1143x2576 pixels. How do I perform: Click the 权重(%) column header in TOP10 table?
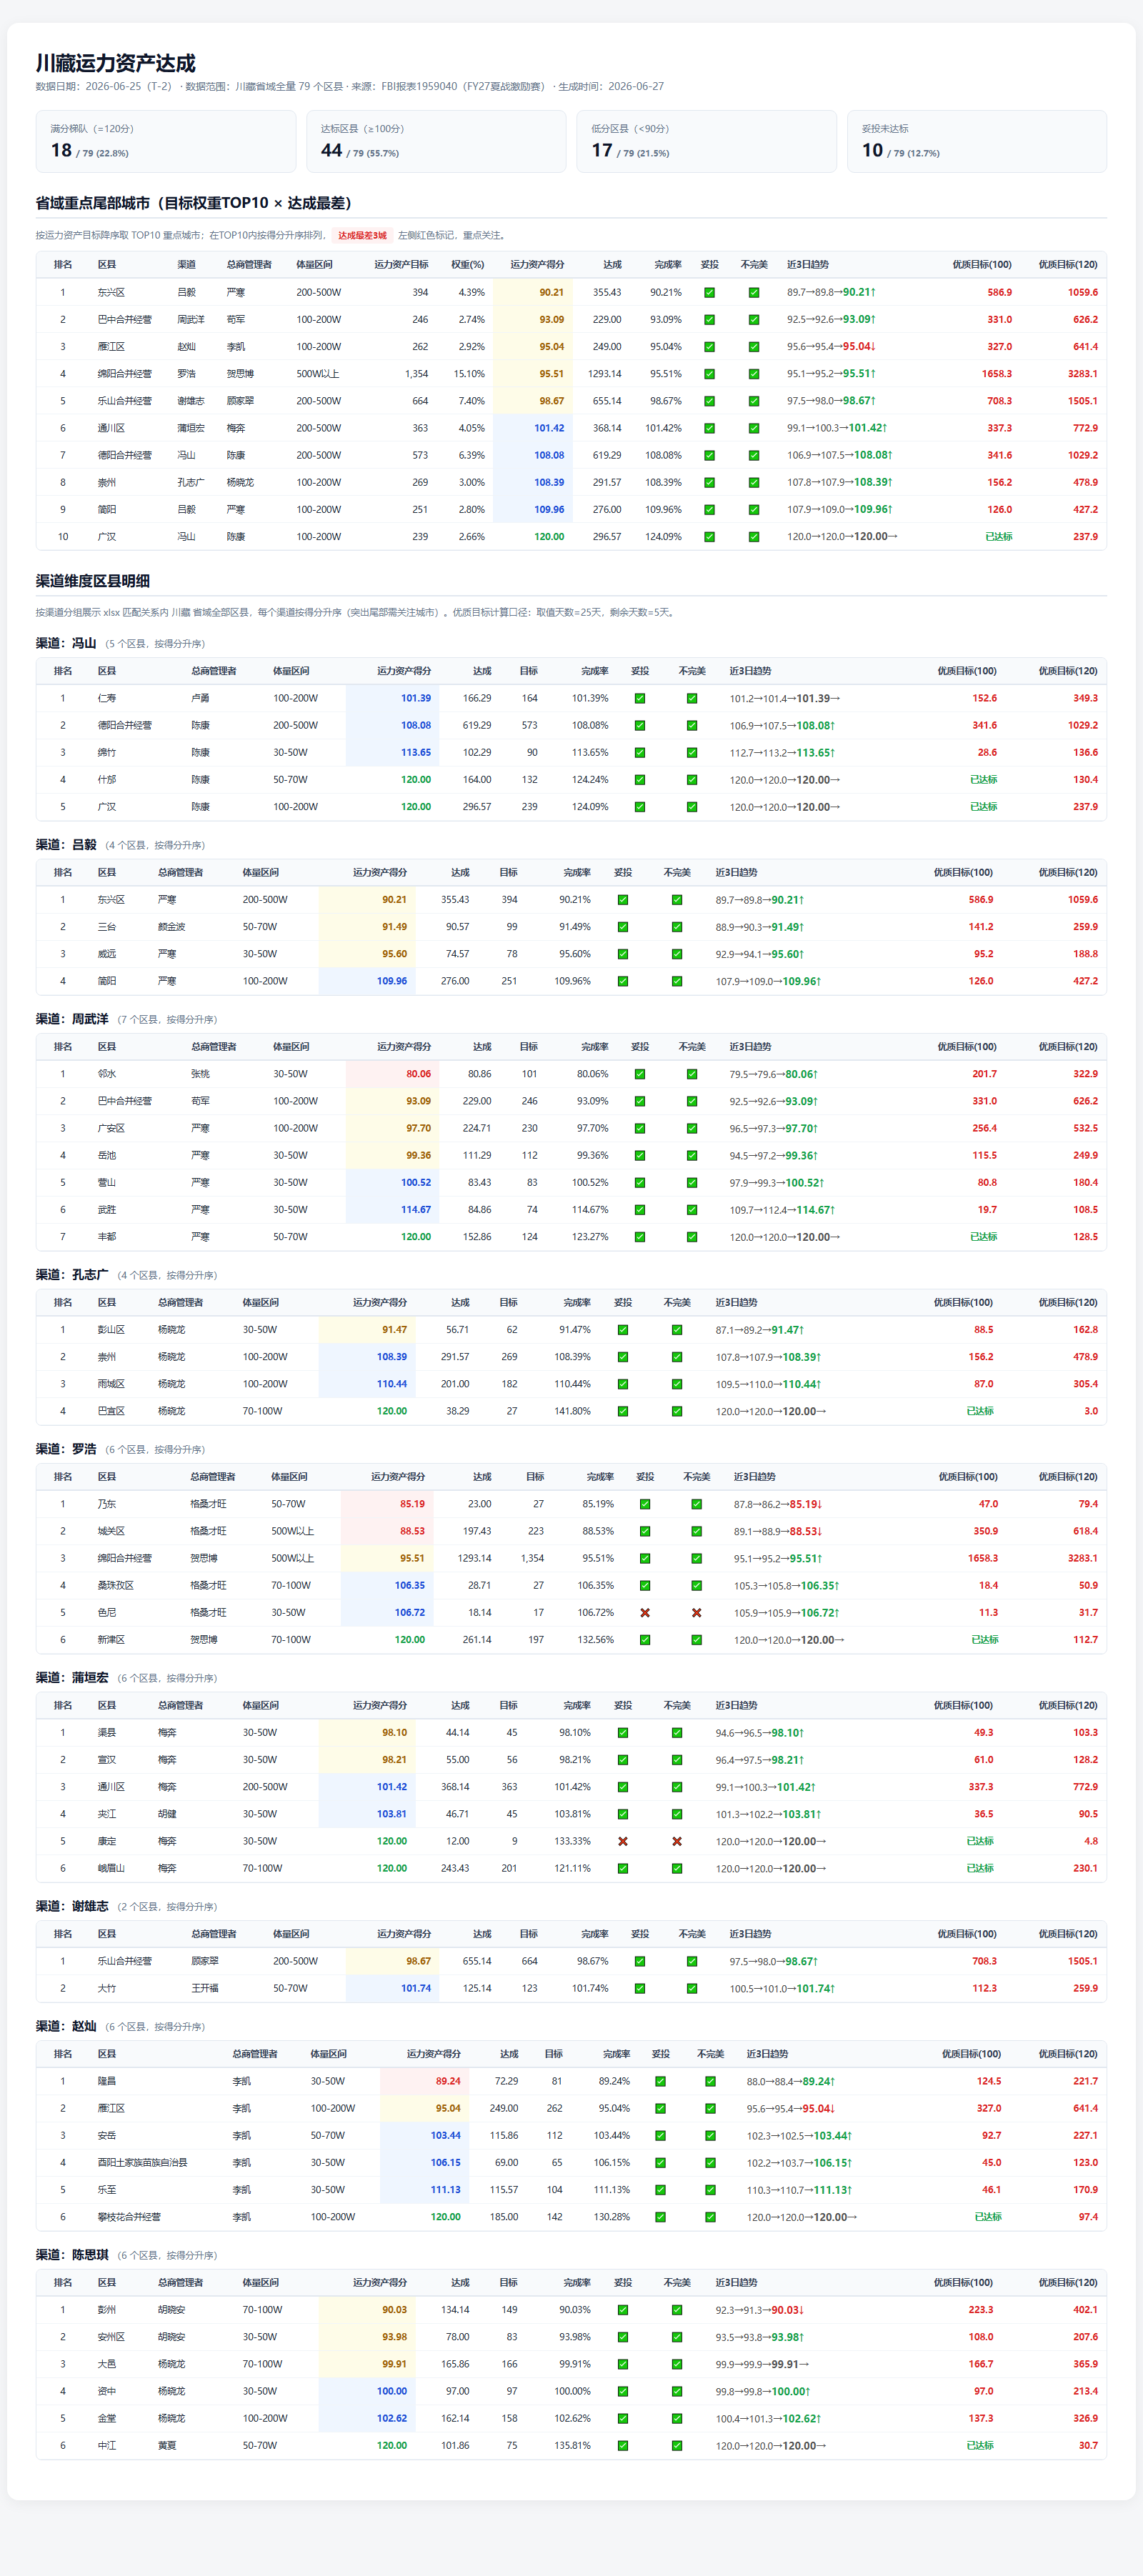pos(468,265)
